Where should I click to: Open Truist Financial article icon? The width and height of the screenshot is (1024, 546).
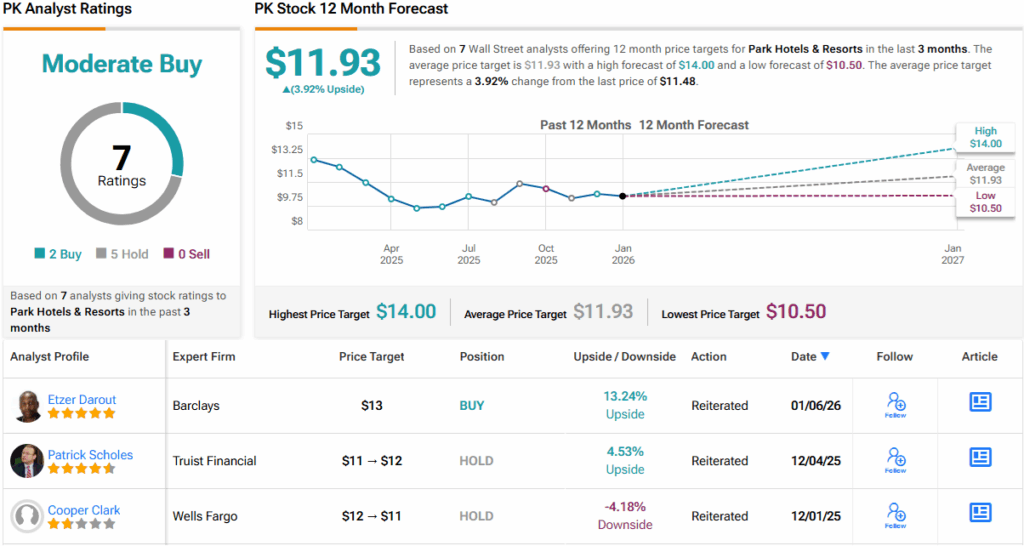980,457
